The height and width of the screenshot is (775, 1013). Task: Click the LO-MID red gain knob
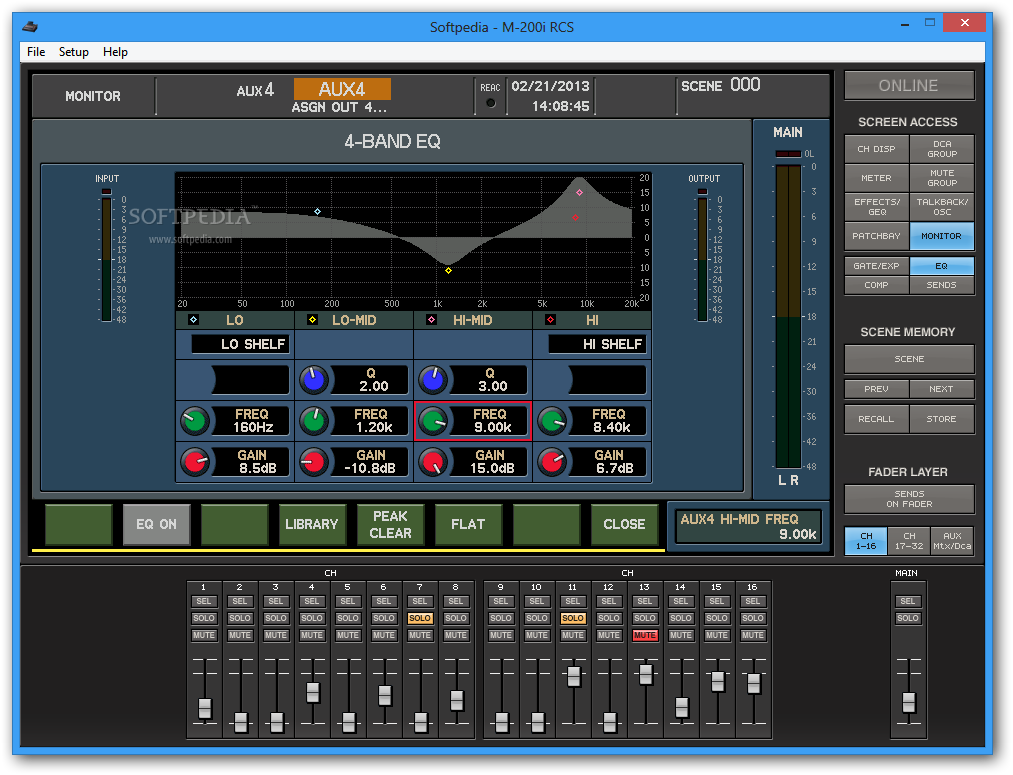click(314, 462)
